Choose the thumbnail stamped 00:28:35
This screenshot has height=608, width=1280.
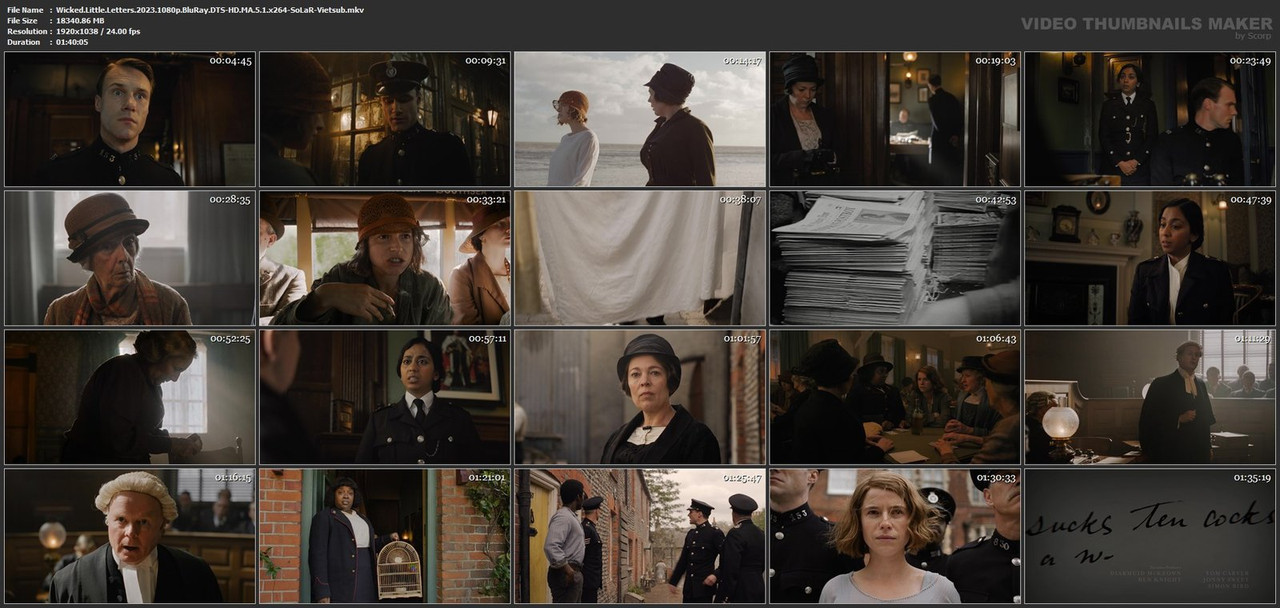point(130,258)
